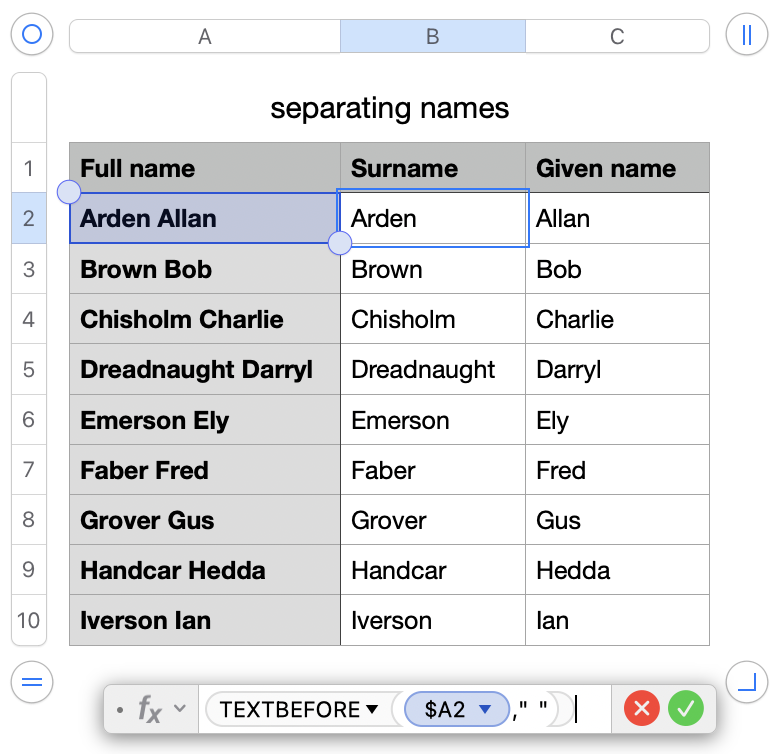Select column A header tab

coord(205,37)
